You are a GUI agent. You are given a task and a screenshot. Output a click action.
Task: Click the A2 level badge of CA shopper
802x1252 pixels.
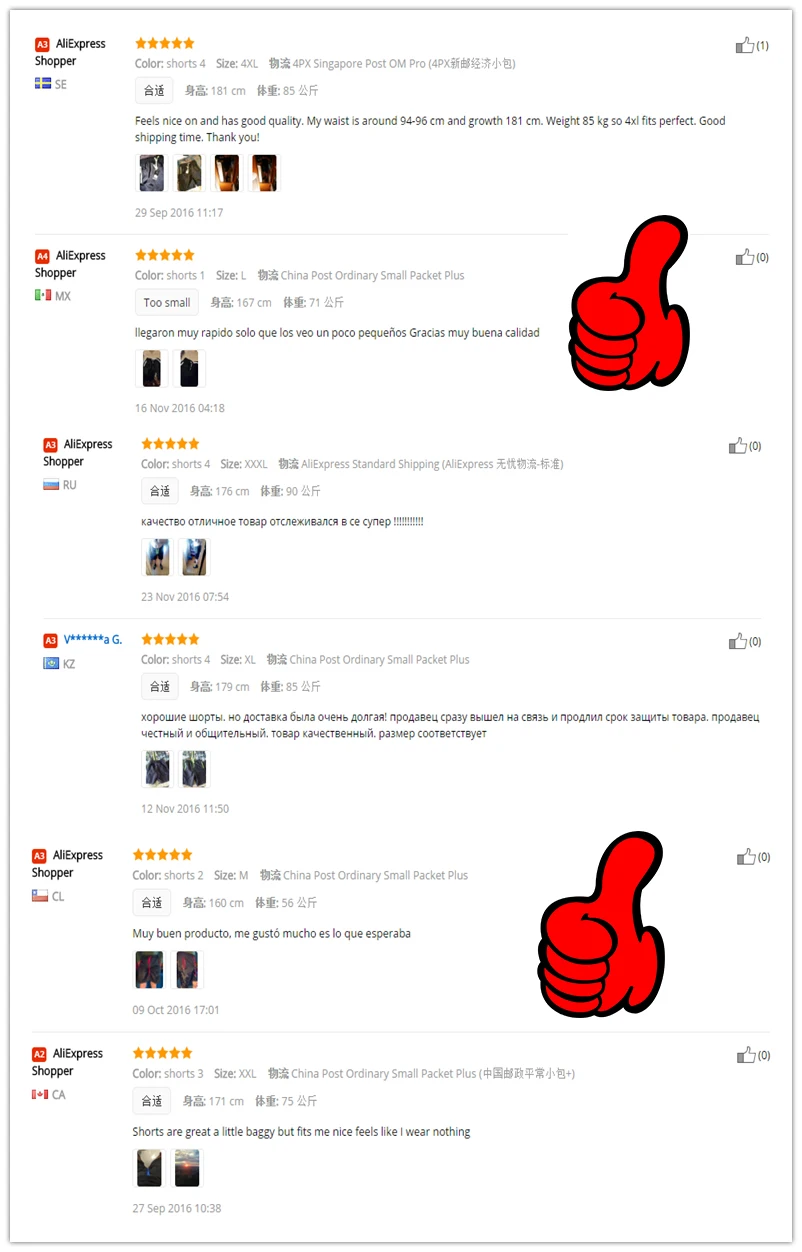39,1054
